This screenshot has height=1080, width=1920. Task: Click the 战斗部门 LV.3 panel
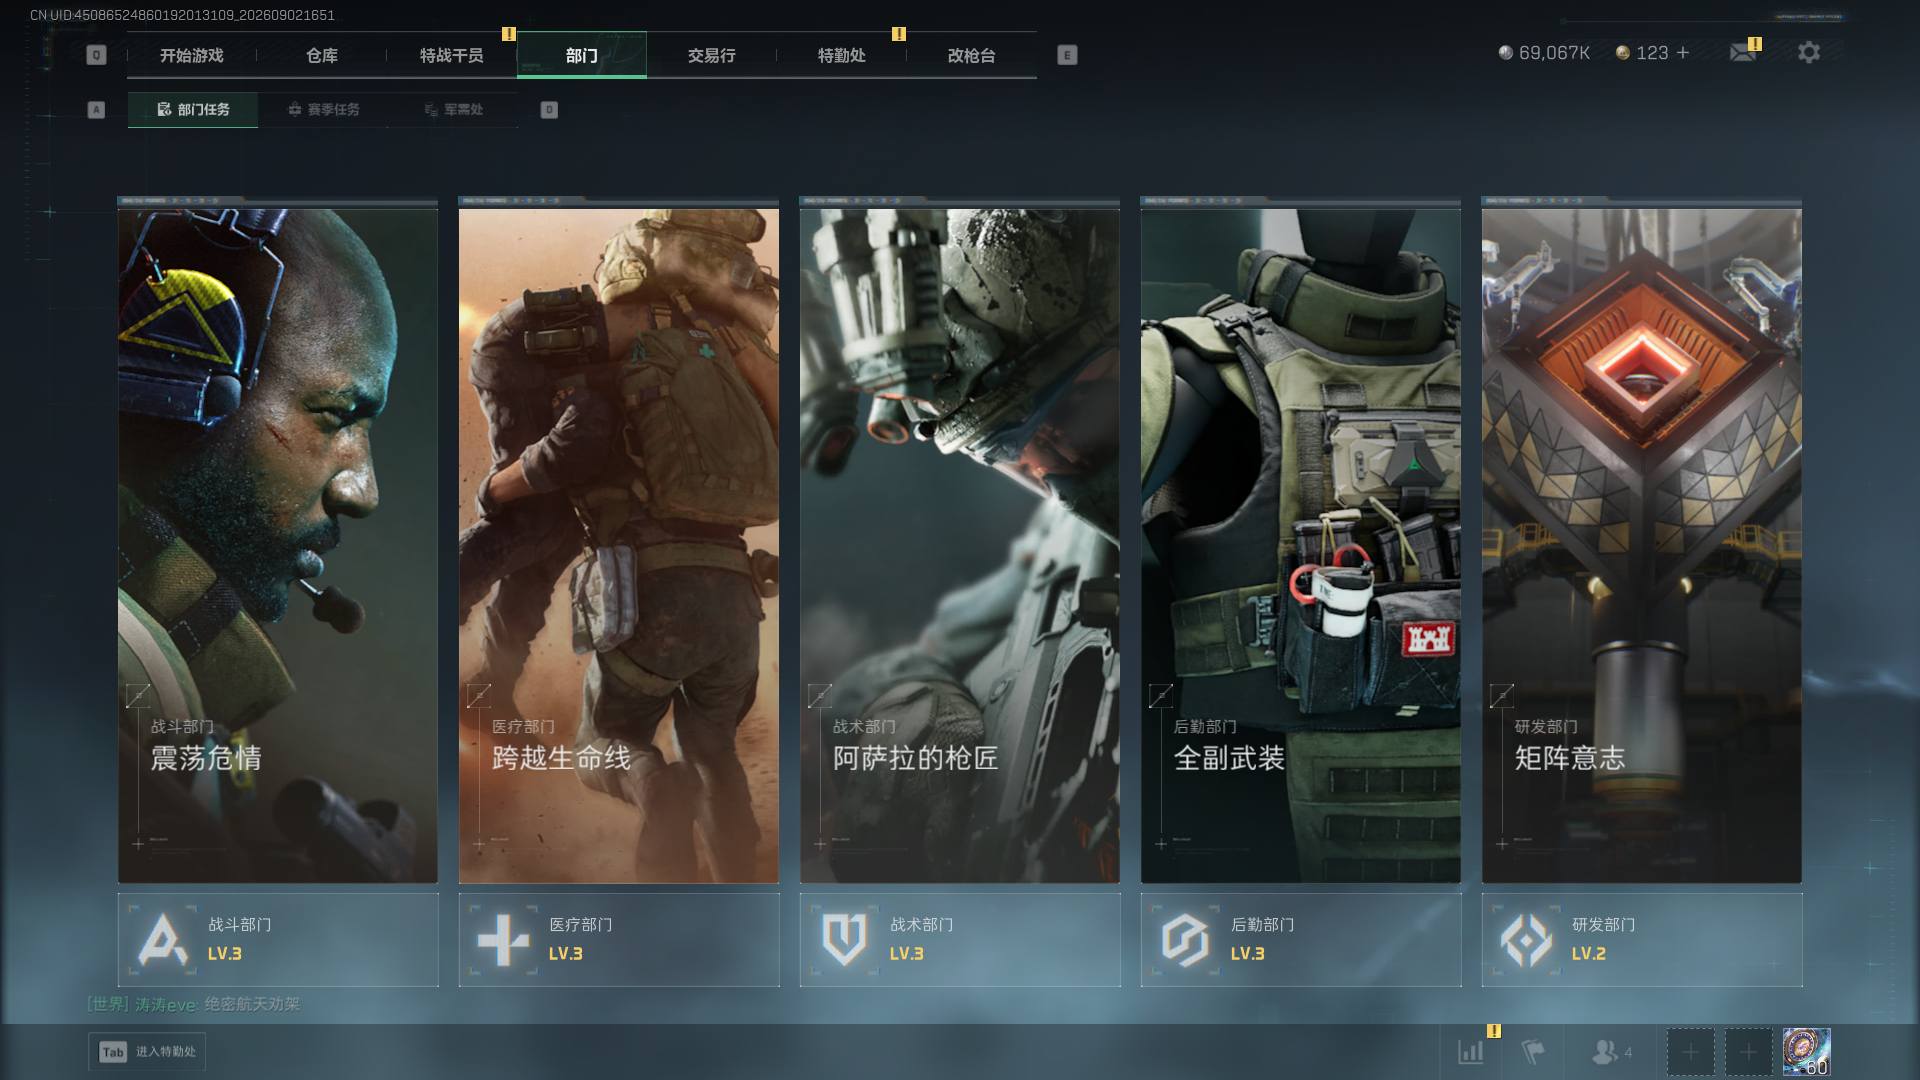[x=278, y=940]
